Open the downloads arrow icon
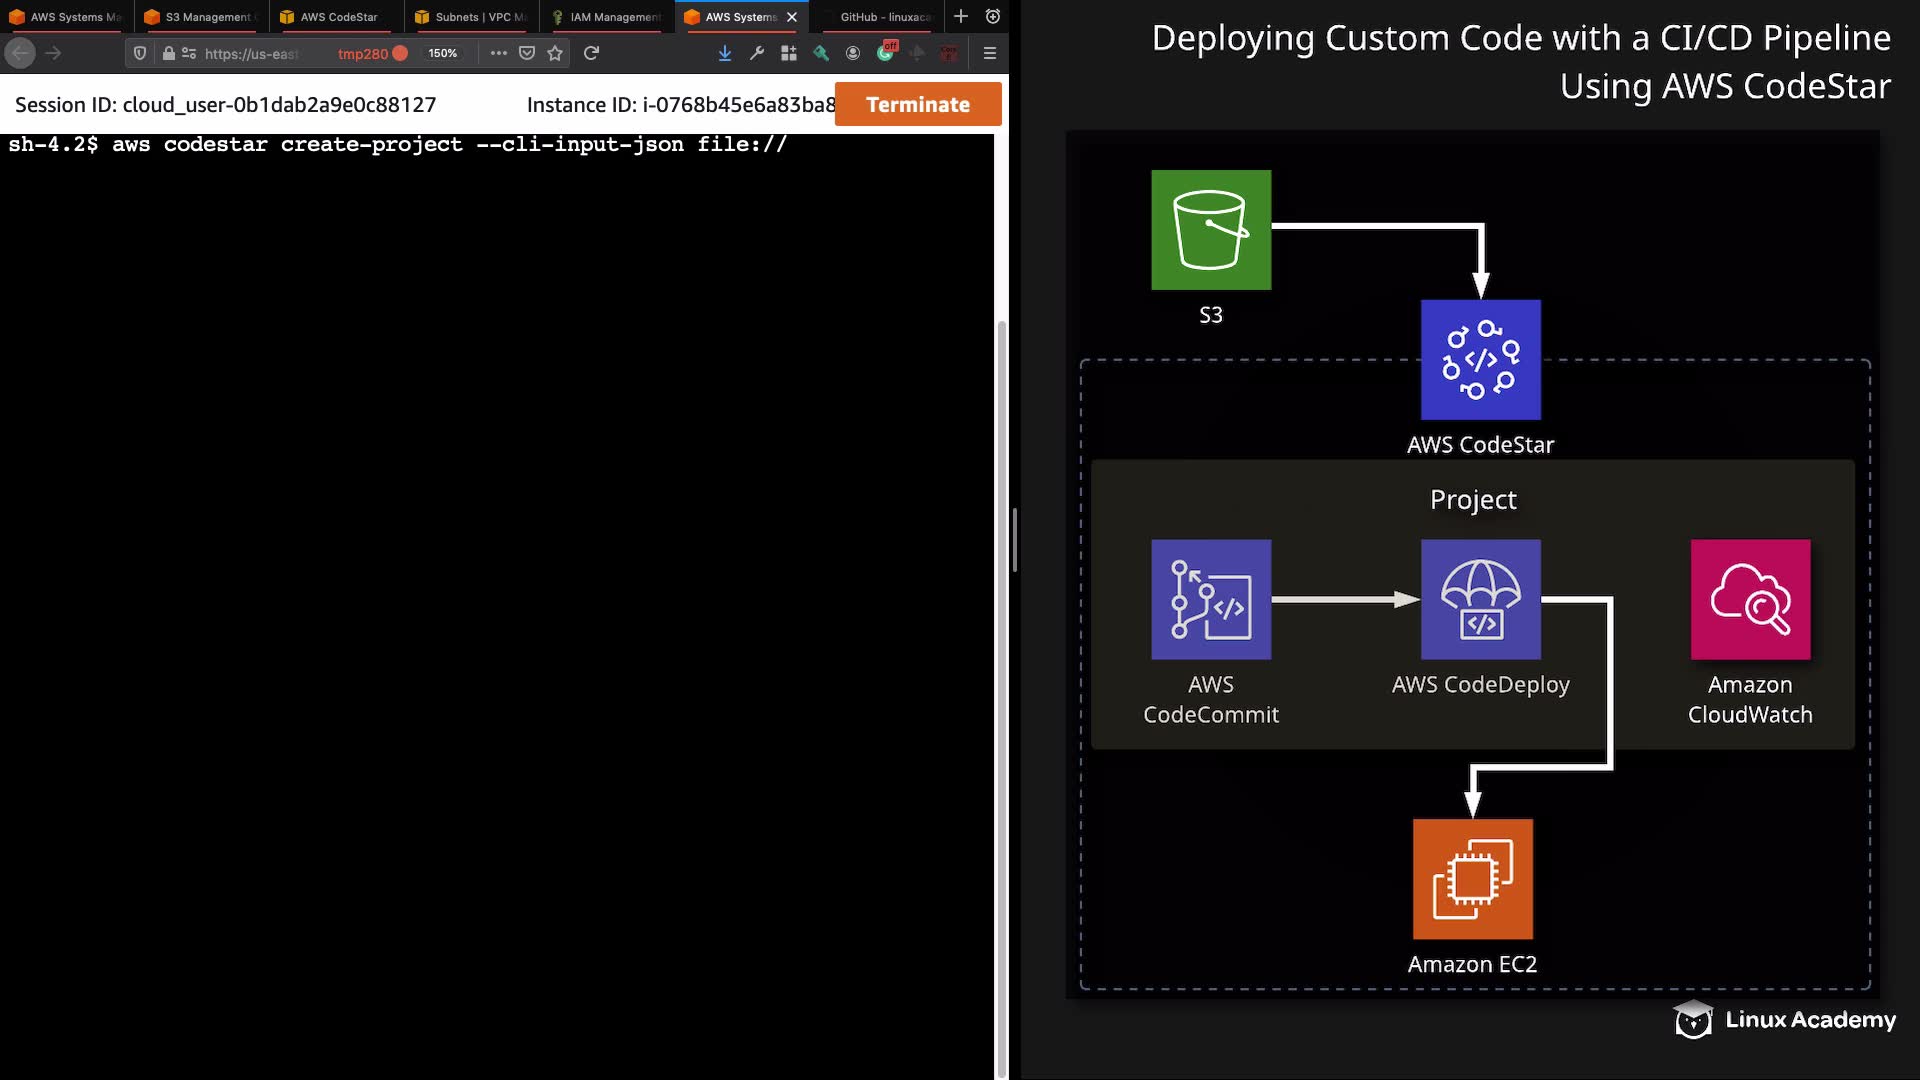The height and width of the screenshot is (1080, 1920). click(x=725, y=53)
